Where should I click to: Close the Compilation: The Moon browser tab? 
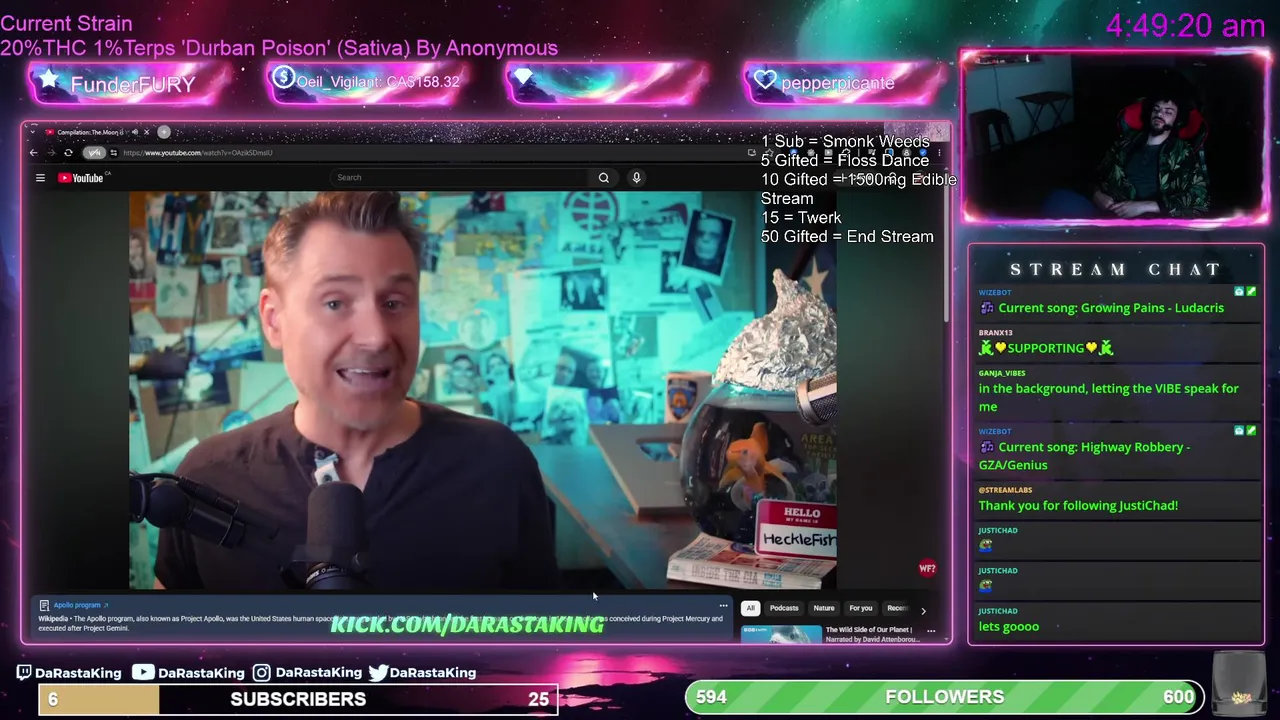click(x=146, y=132)
